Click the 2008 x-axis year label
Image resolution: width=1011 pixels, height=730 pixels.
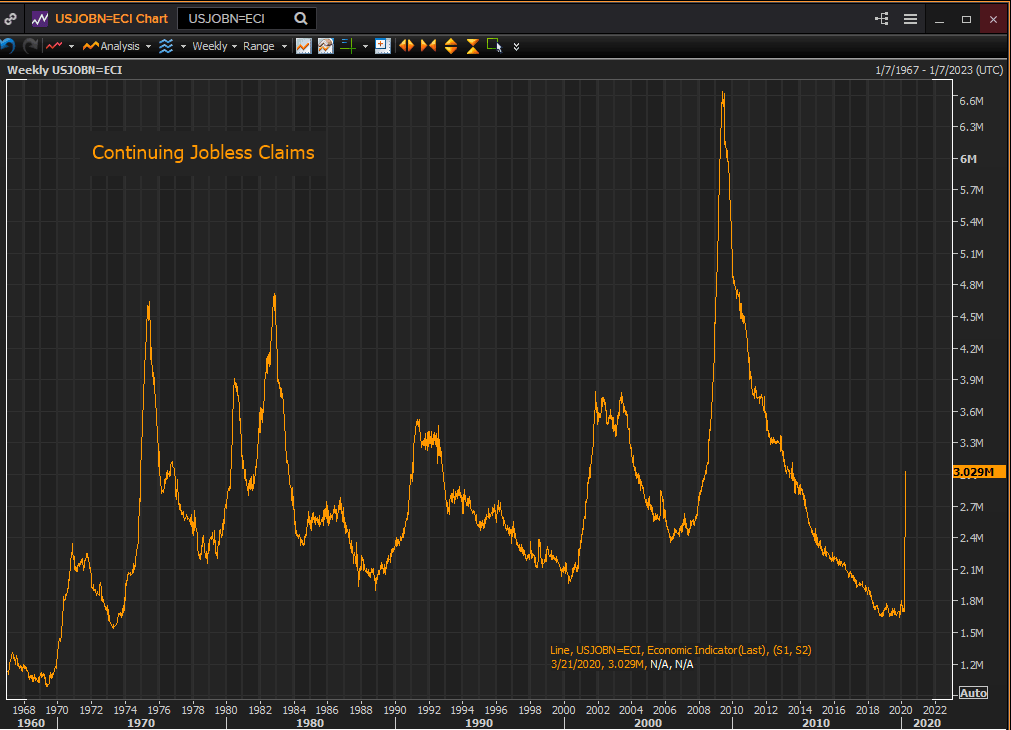pyautogui.click(x=698, y=710)
